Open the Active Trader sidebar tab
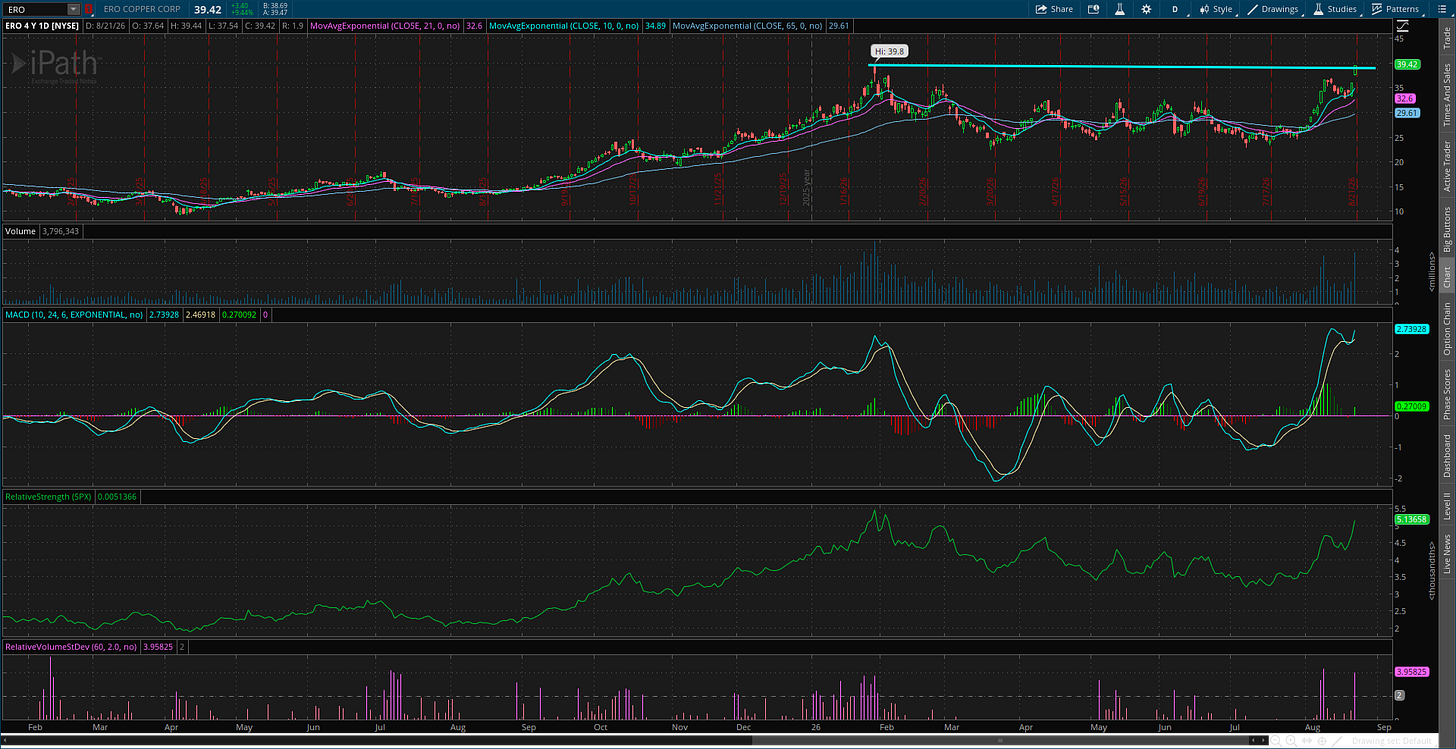Viewport: 1456px width, 749px height. tap(1445, 166)
